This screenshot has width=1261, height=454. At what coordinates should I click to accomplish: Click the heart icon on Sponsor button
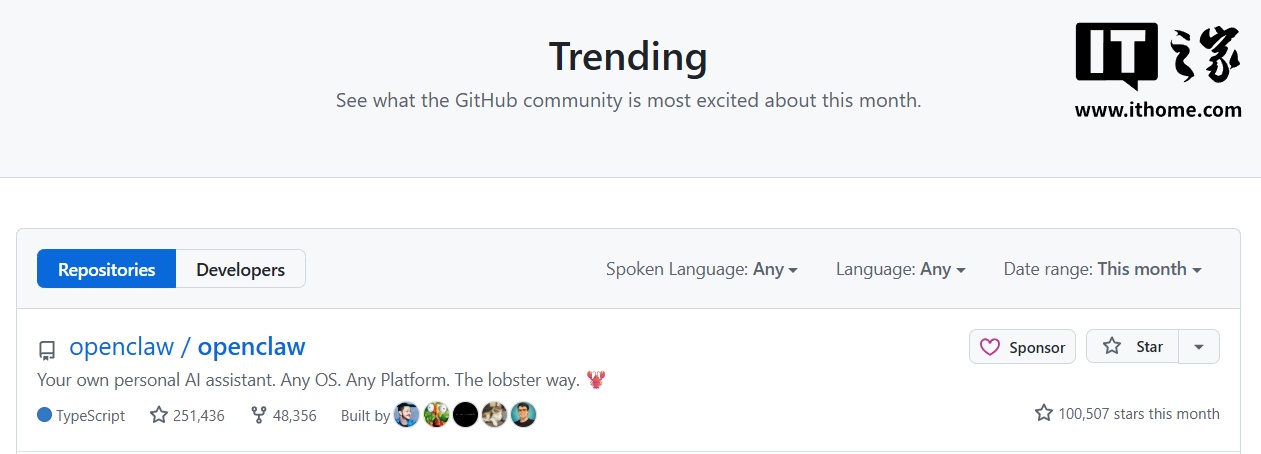click(990, 347)
